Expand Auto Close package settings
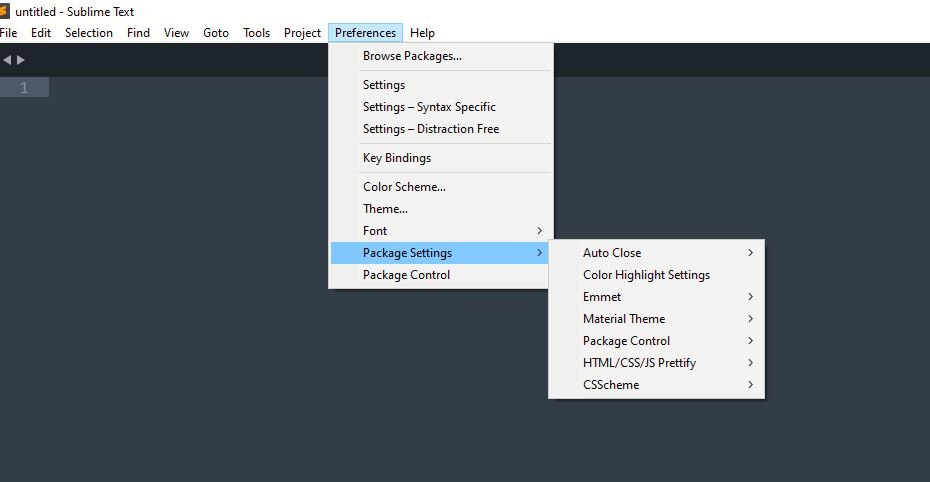 pos(657,253)
